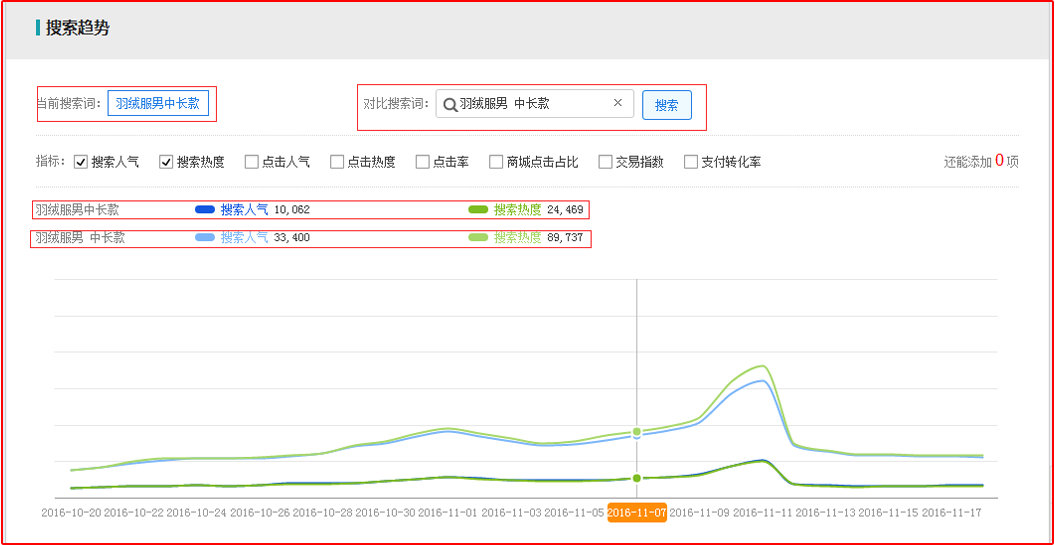Check the 商城点击占比 option
The image size is (1055, 545).
pos(496,162)
